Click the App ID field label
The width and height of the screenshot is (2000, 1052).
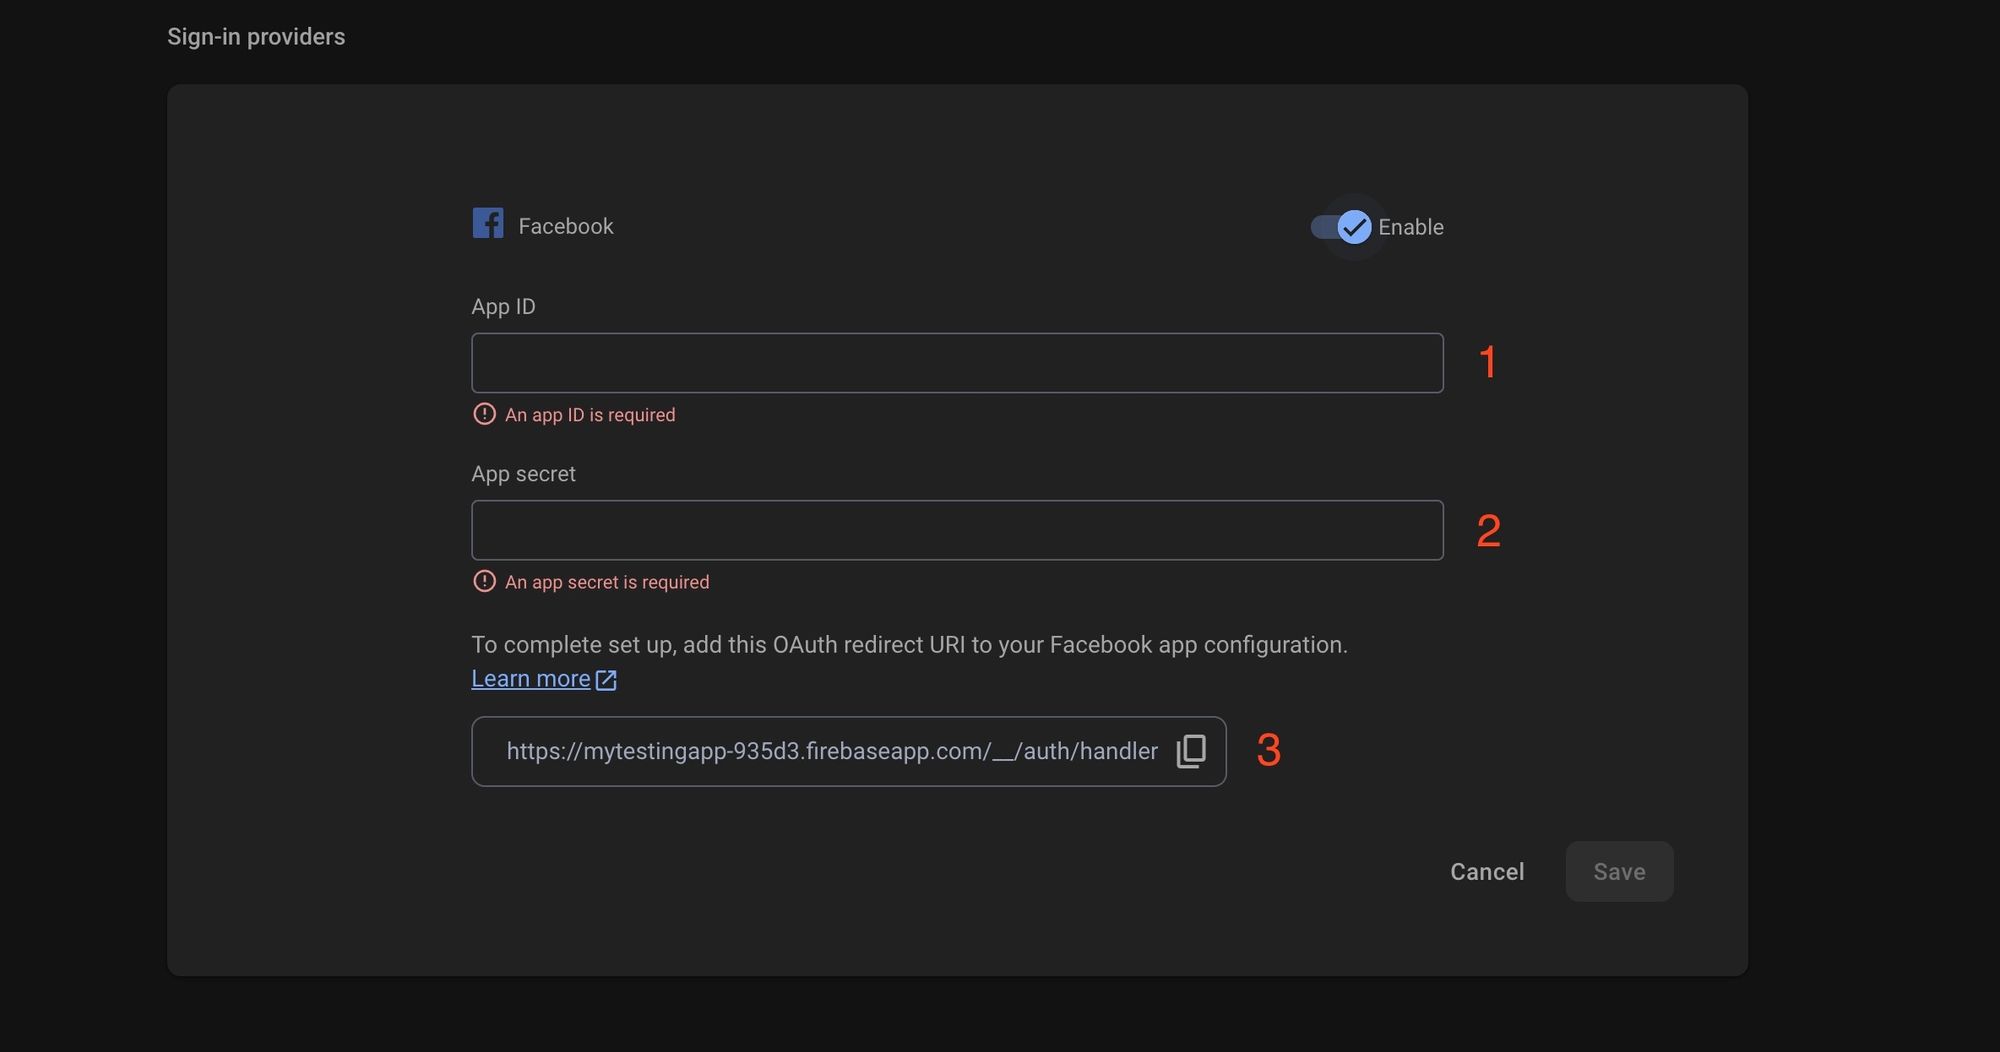(503, 307)
